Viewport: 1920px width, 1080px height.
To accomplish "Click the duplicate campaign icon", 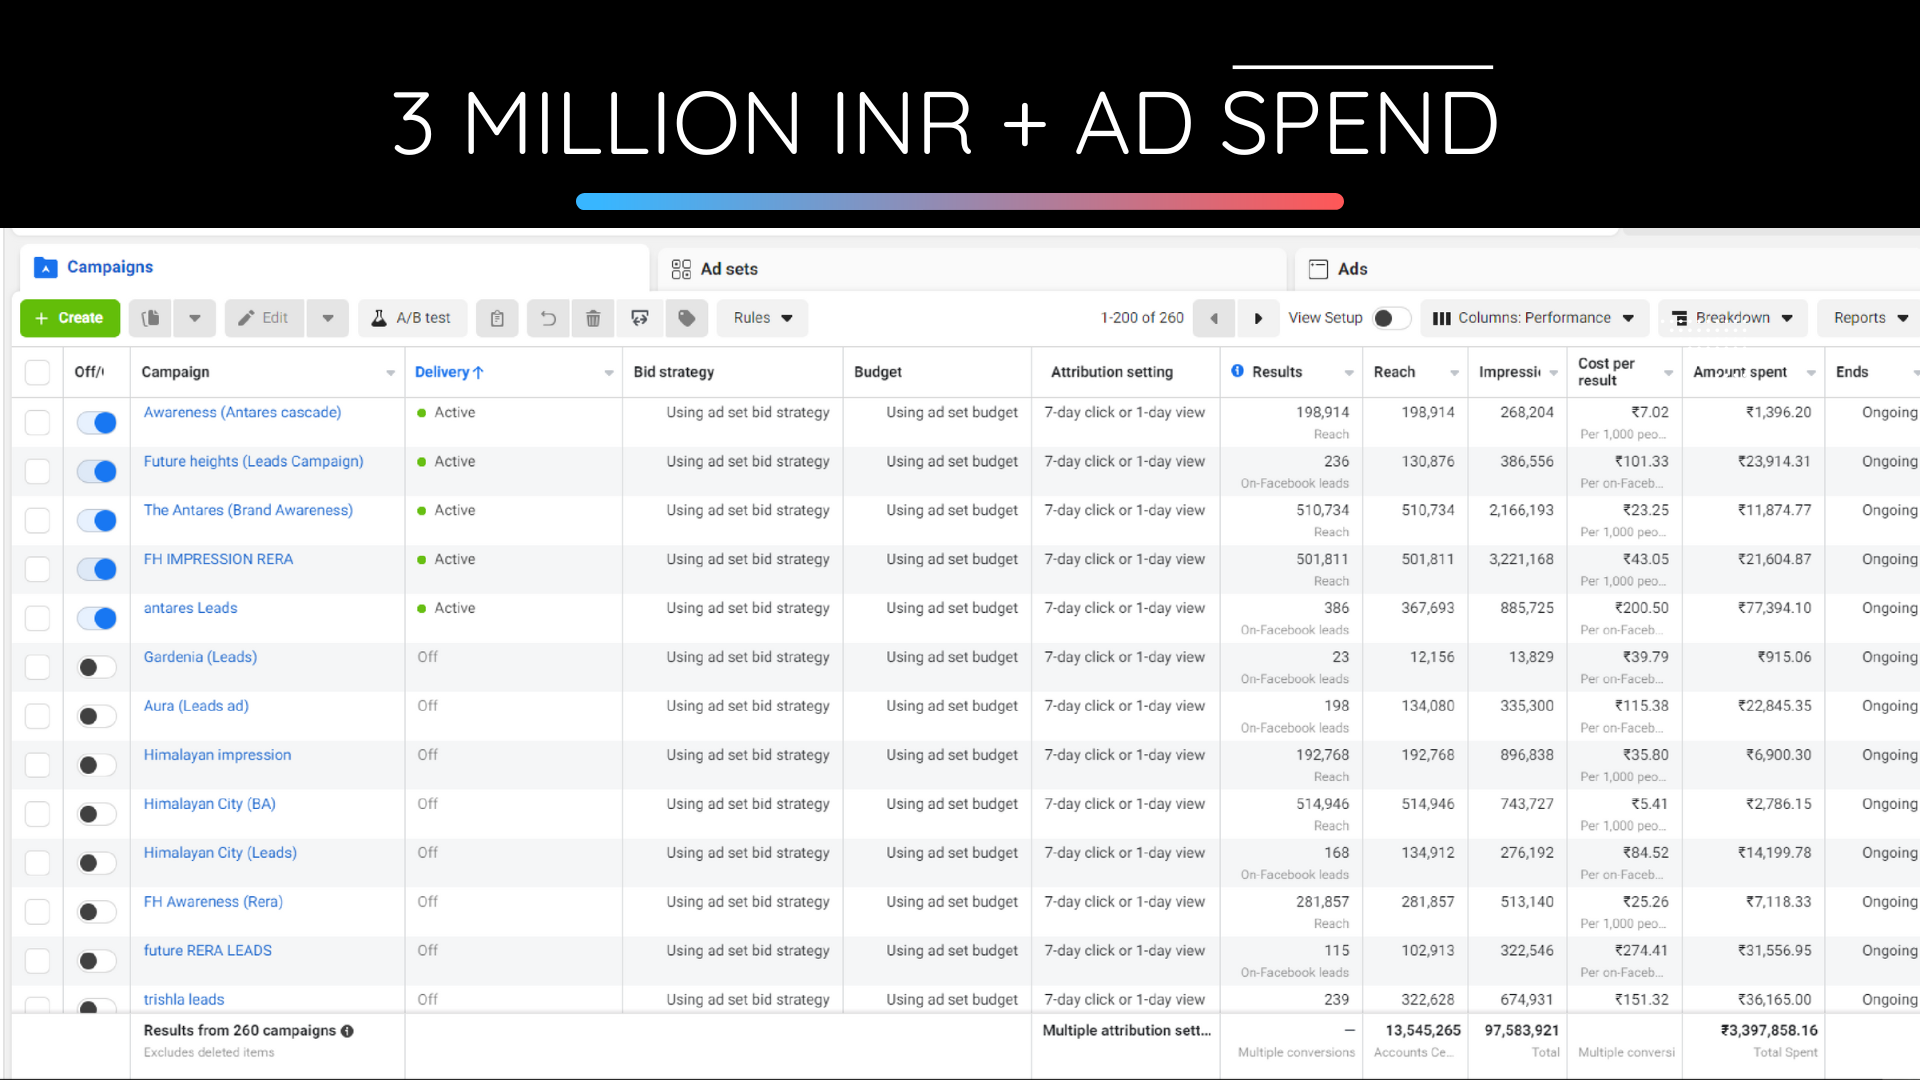I will 151,318.
